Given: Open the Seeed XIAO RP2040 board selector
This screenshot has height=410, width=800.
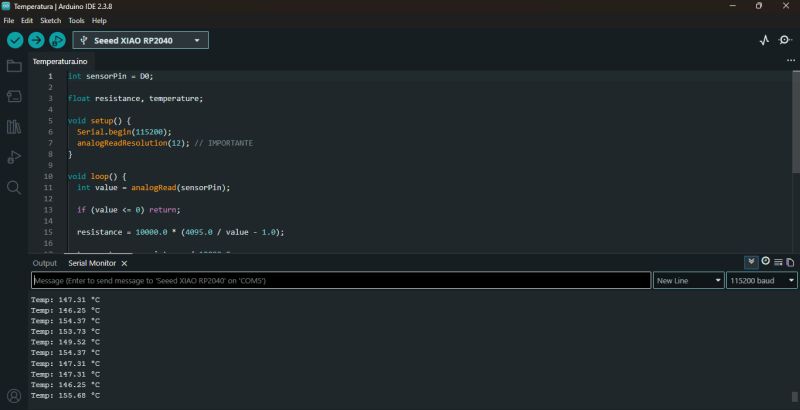Looking at the screenshot, I should click(140, 40).
